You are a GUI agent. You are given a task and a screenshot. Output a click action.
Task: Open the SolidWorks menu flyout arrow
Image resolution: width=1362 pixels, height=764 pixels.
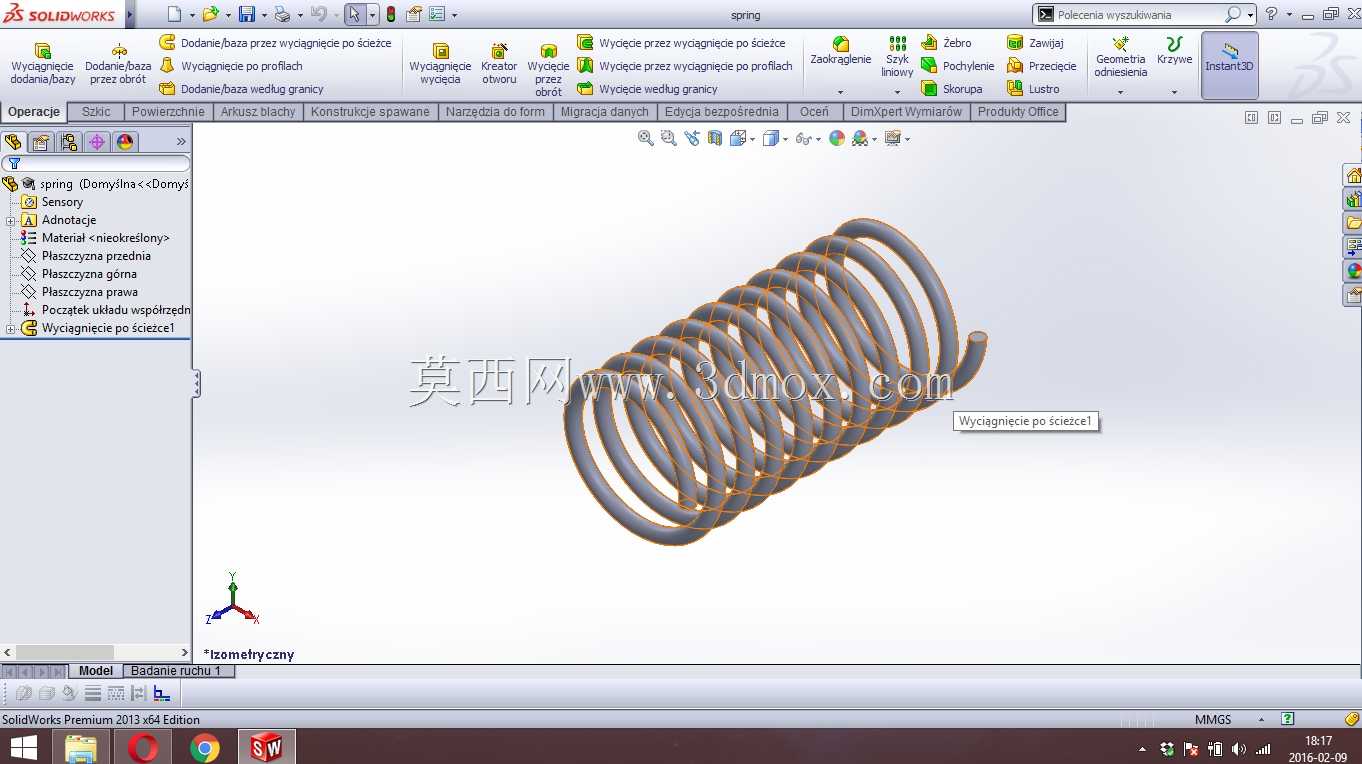tap(130, 14)
